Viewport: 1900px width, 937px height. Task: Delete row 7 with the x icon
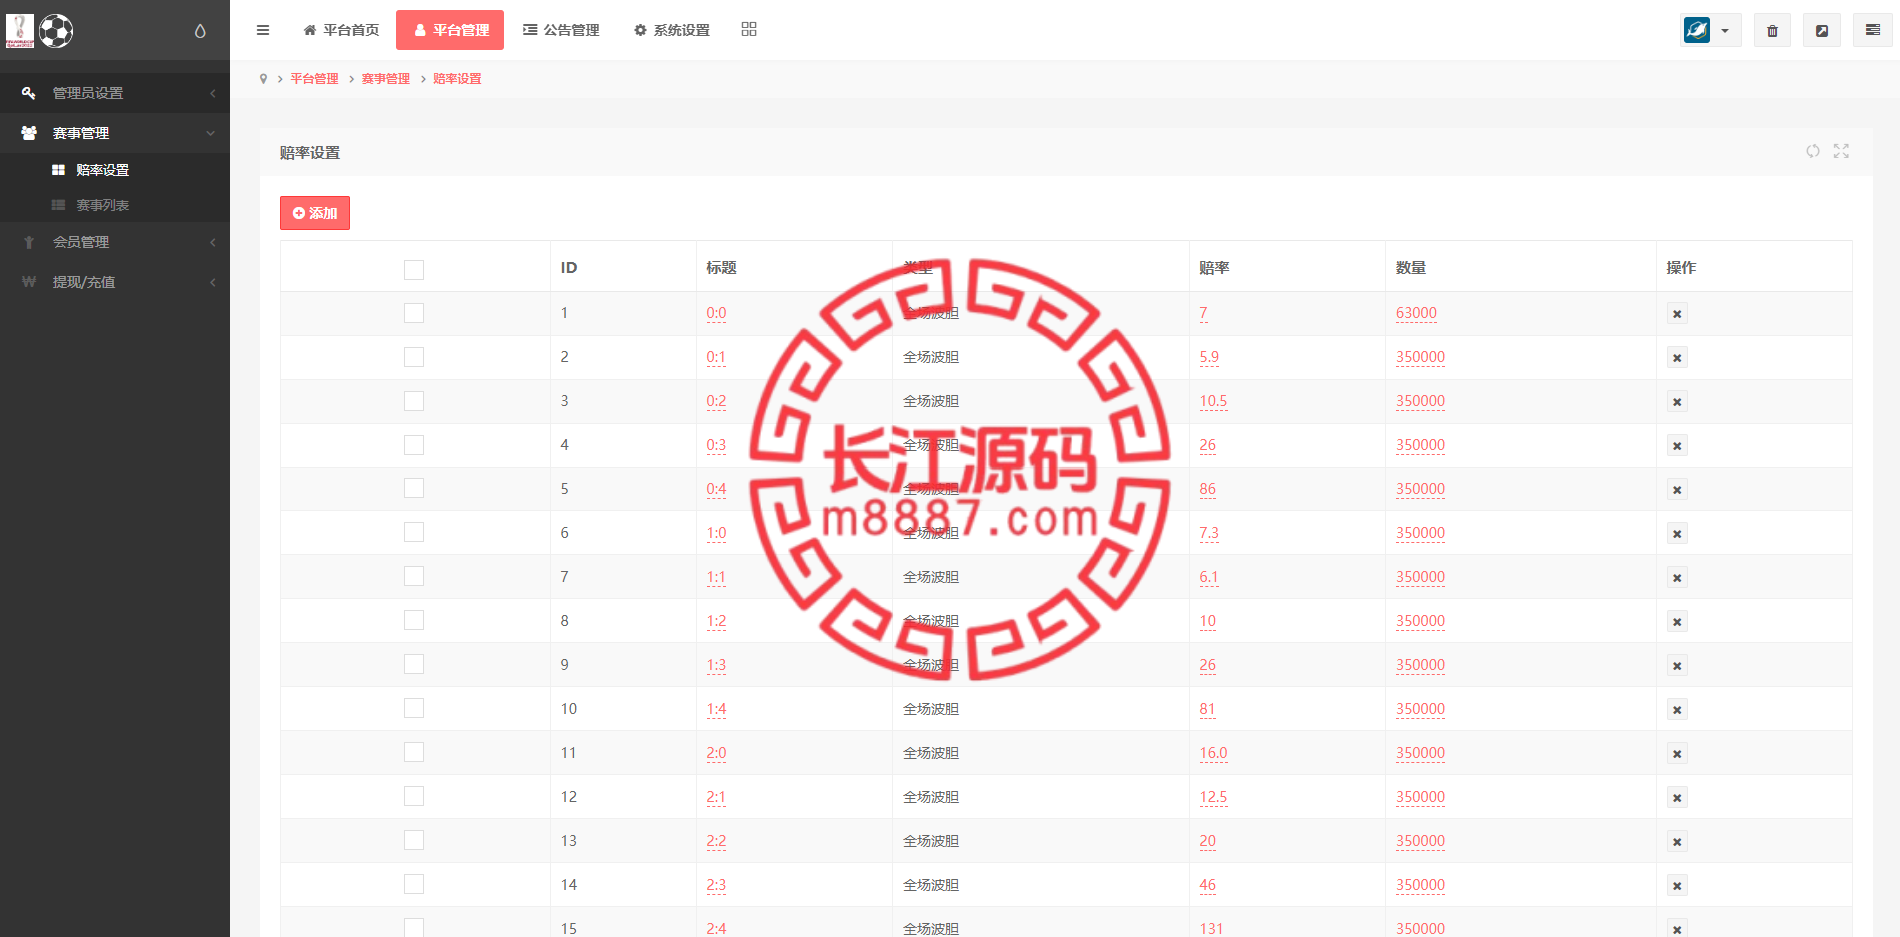point(1677,578)
